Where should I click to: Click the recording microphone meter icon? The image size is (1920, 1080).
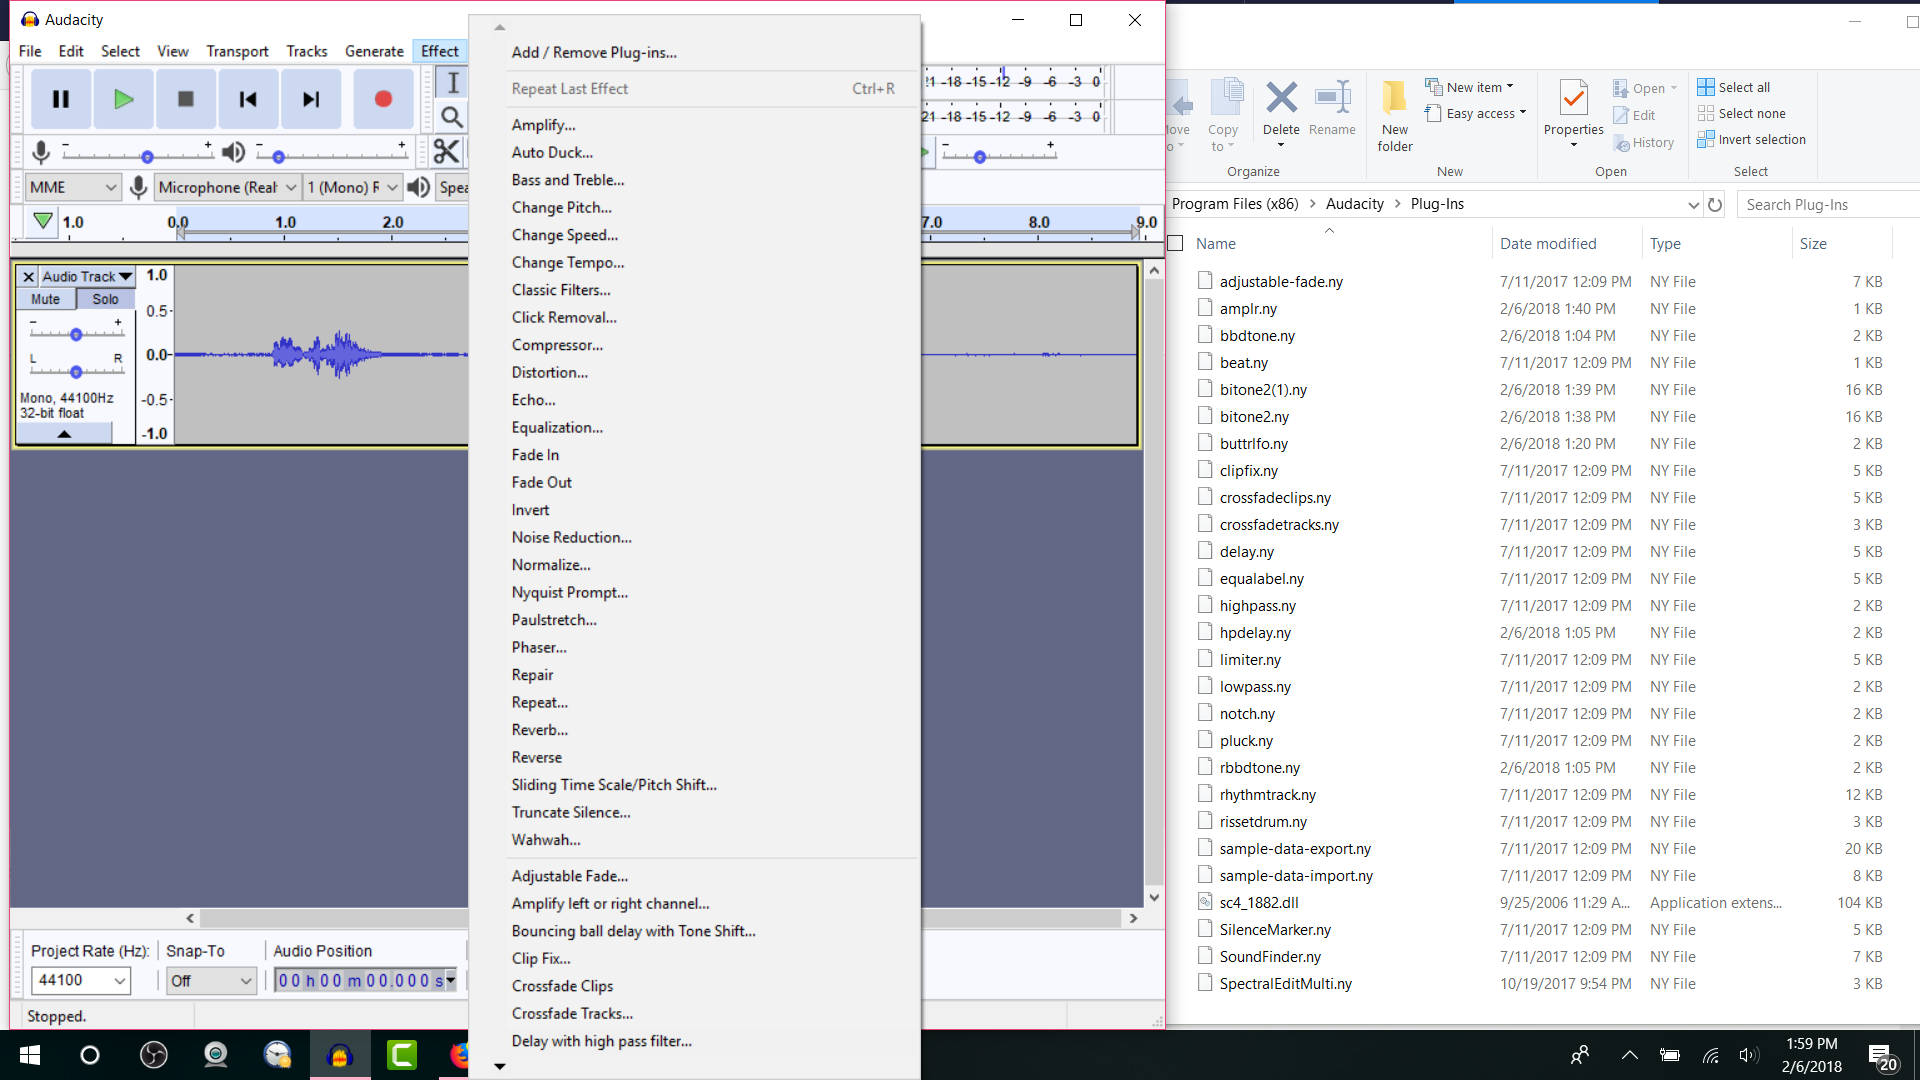click(41, 152)
